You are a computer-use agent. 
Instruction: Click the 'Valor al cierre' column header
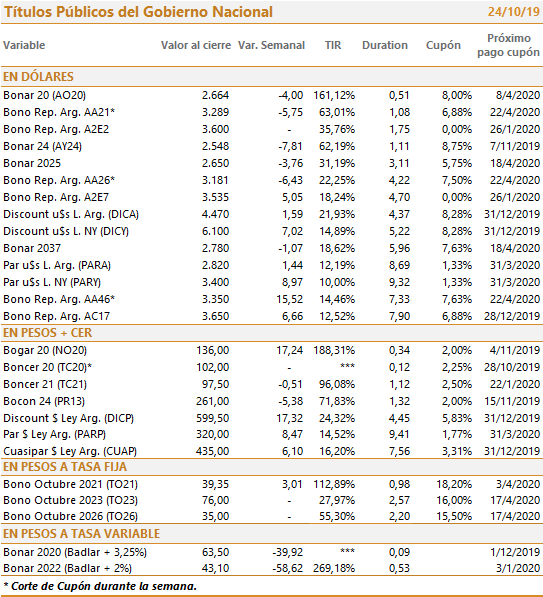(196, 45)
